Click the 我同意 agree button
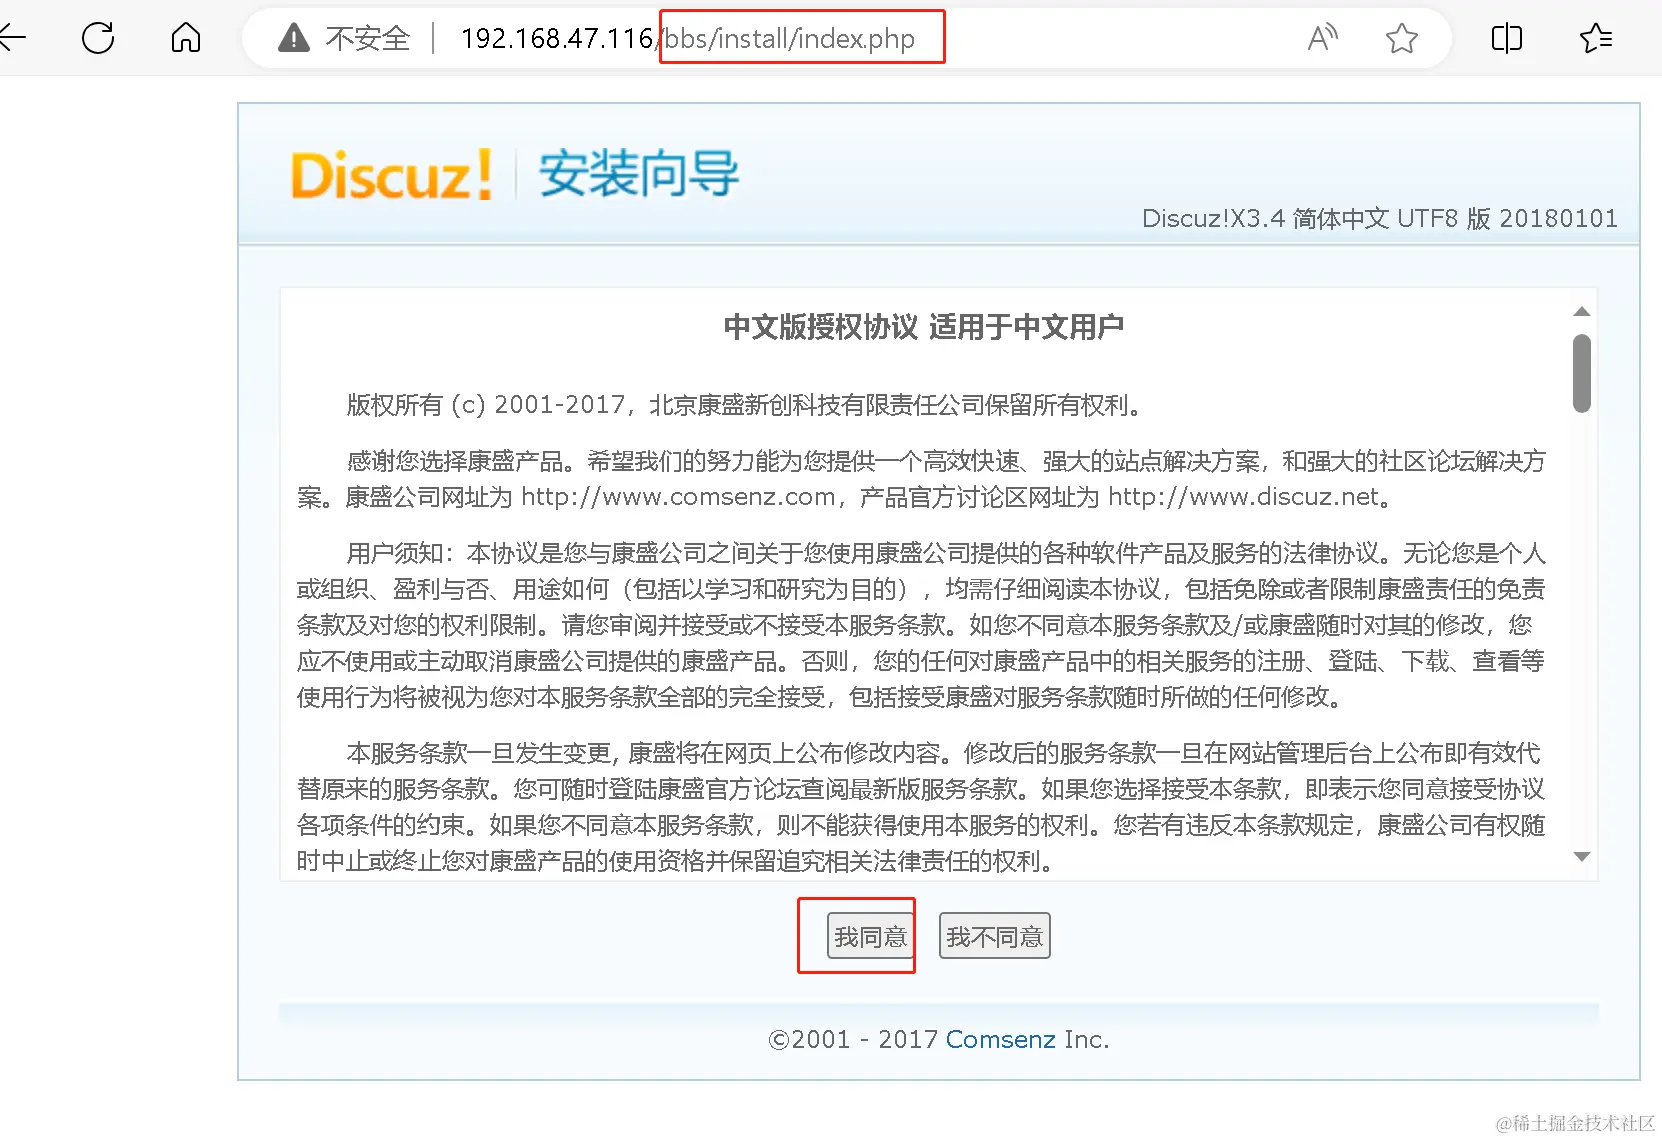Viewport: 1662px width, 1140px height. pyautogui.click(x=871, y=937)
